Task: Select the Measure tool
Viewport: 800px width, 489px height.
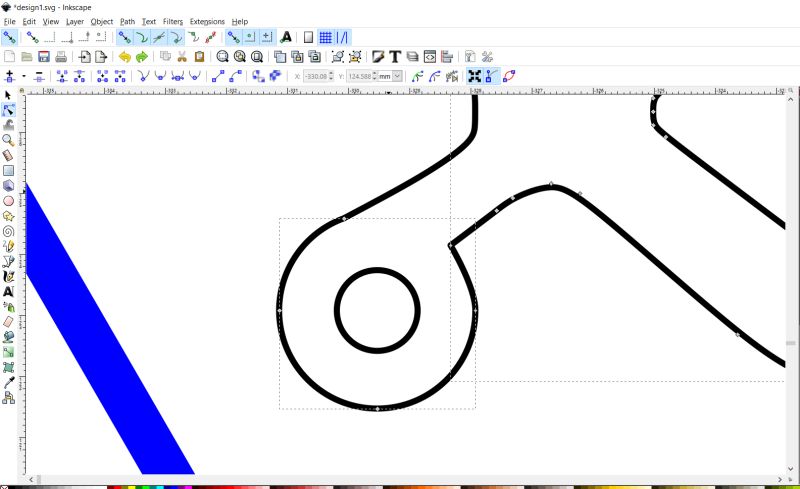Action: tap(8, 155)
